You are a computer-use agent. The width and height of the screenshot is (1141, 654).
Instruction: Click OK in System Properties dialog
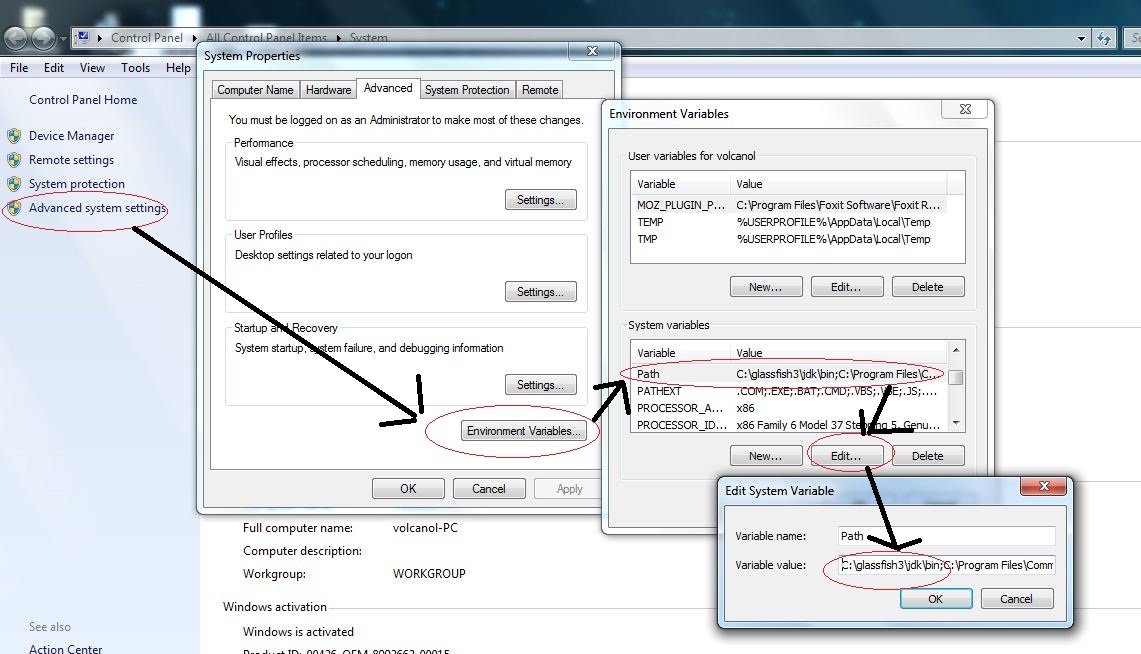[x=408, y=489]
